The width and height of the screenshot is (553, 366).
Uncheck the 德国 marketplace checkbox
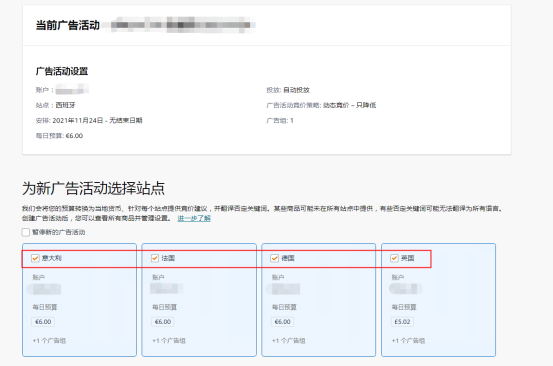[274, 258]
